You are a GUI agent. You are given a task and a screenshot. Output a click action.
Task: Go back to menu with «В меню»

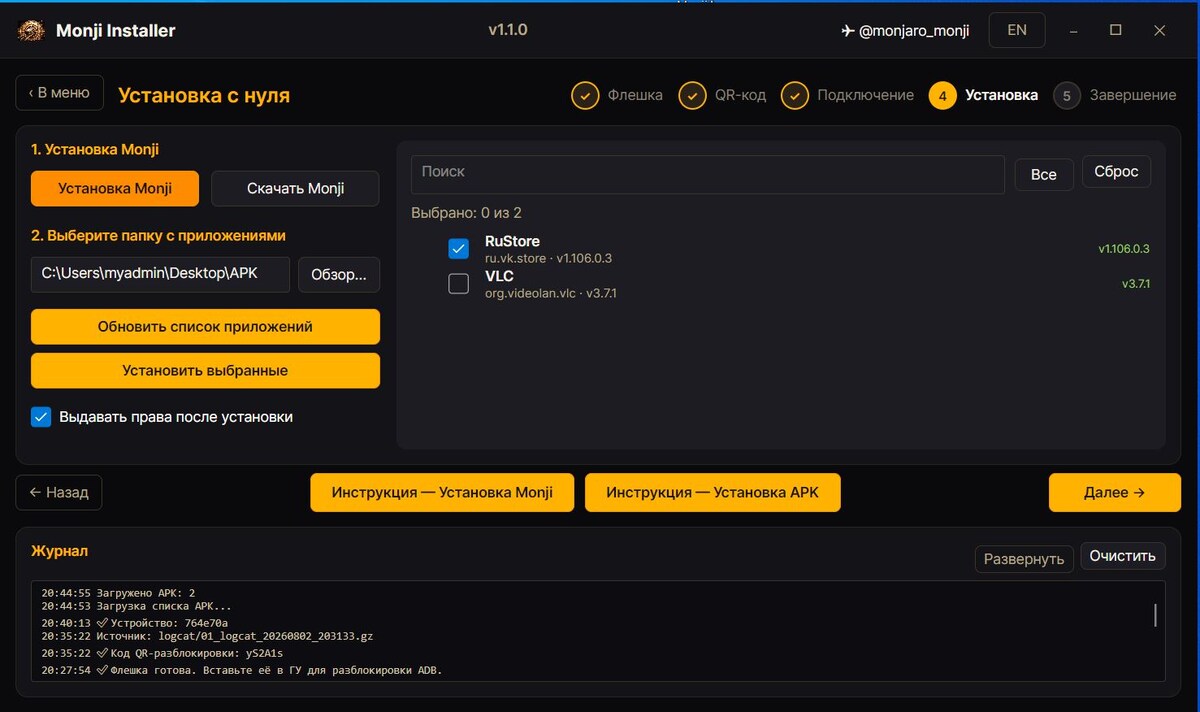point(59,93)
